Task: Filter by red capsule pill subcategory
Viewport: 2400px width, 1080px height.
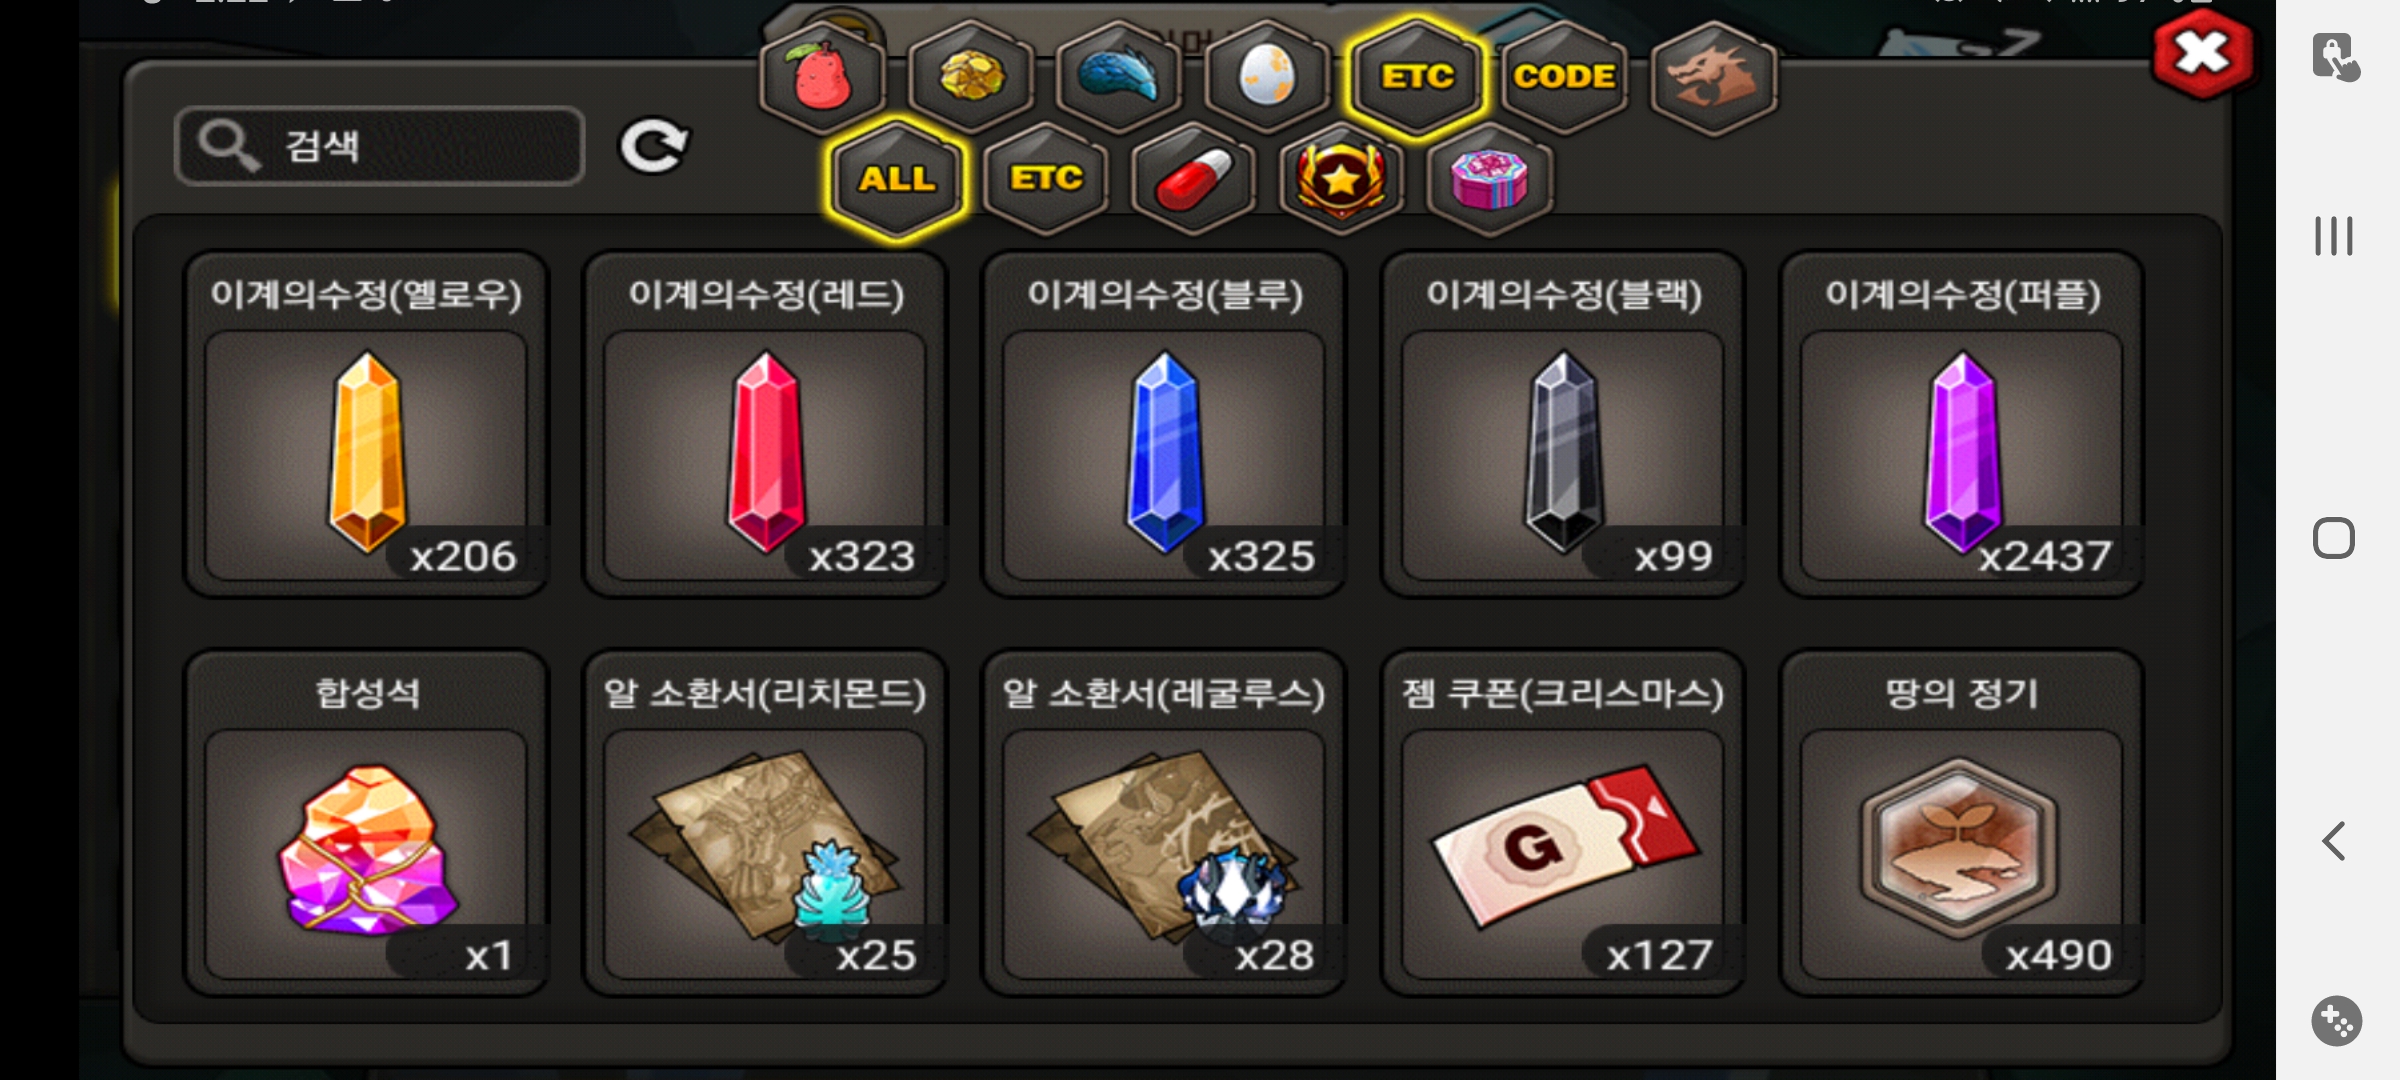Action: point(1193,178)
